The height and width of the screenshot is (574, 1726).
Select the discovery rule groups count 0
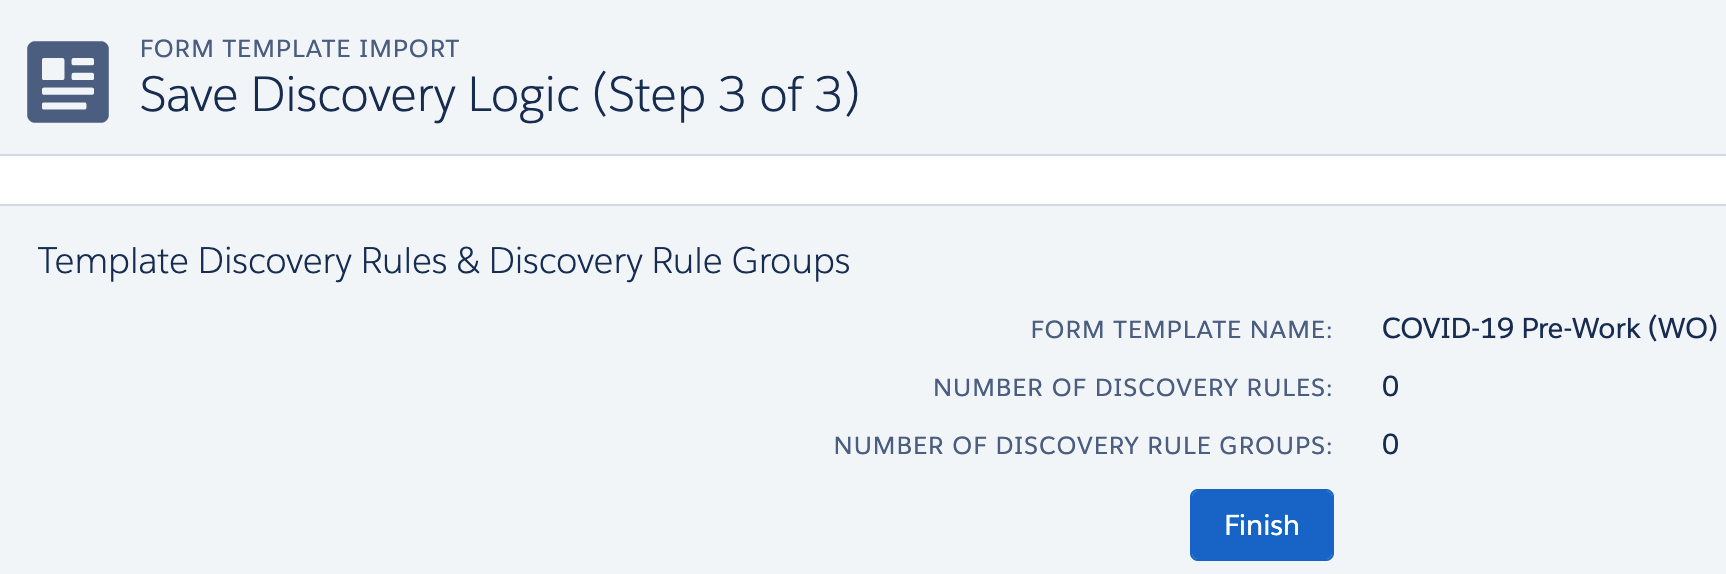pos(1390,445)
